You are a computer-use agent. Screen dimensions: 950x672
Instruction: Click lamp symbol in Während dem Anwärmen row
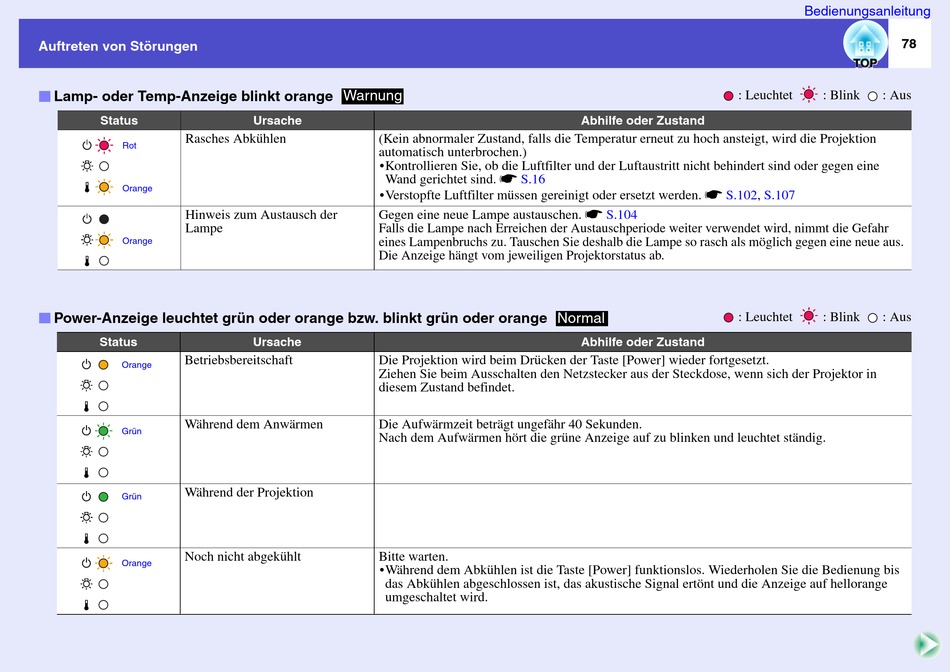87,451
